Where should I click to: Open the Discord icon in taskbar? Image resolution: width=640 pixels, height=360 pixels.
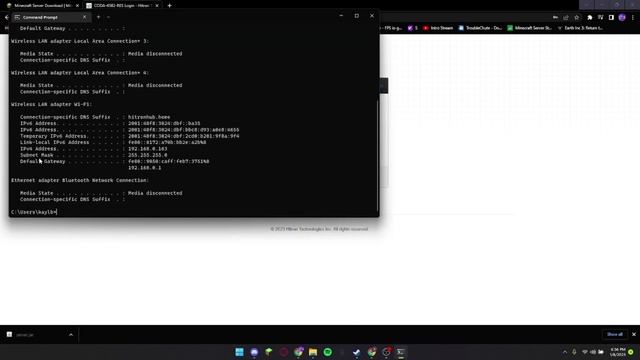(254, 352)
